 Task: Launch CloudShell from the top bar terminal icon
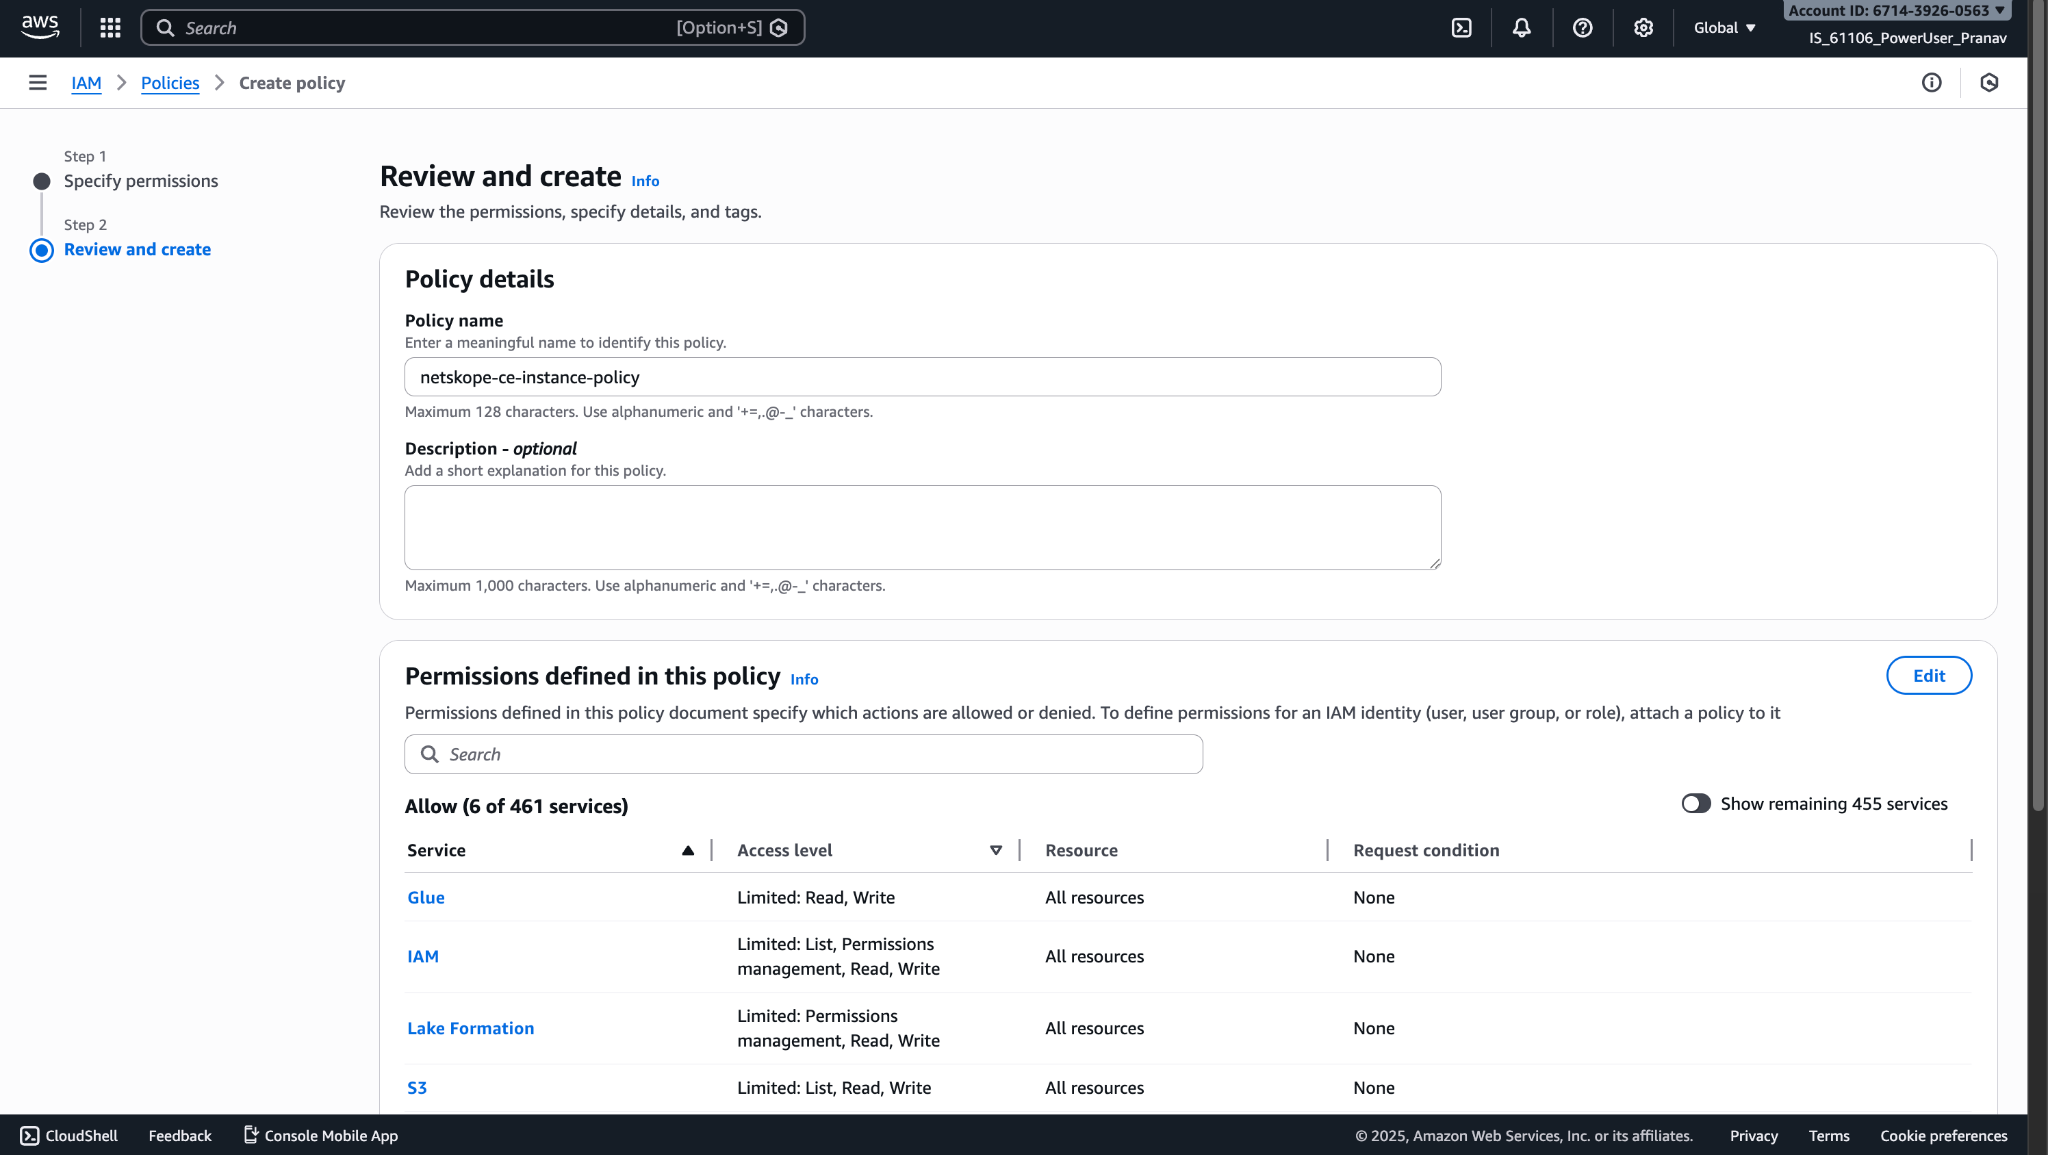tap(1461, 28)
